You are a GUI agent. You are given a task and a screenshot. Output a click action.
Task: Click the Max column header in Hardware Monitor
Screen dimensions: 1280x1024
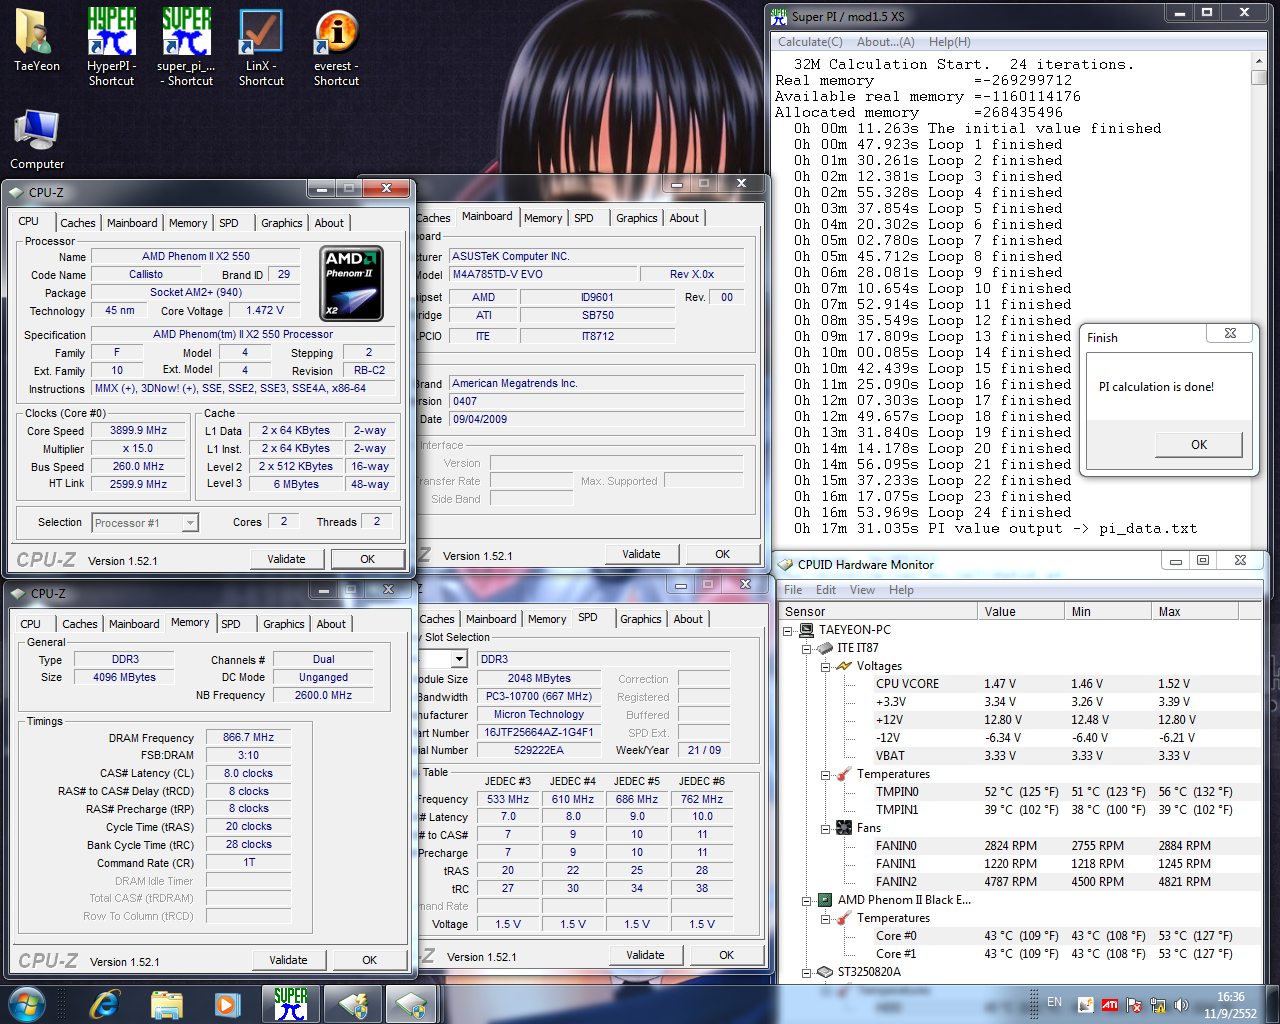[x=1194, y=612]
